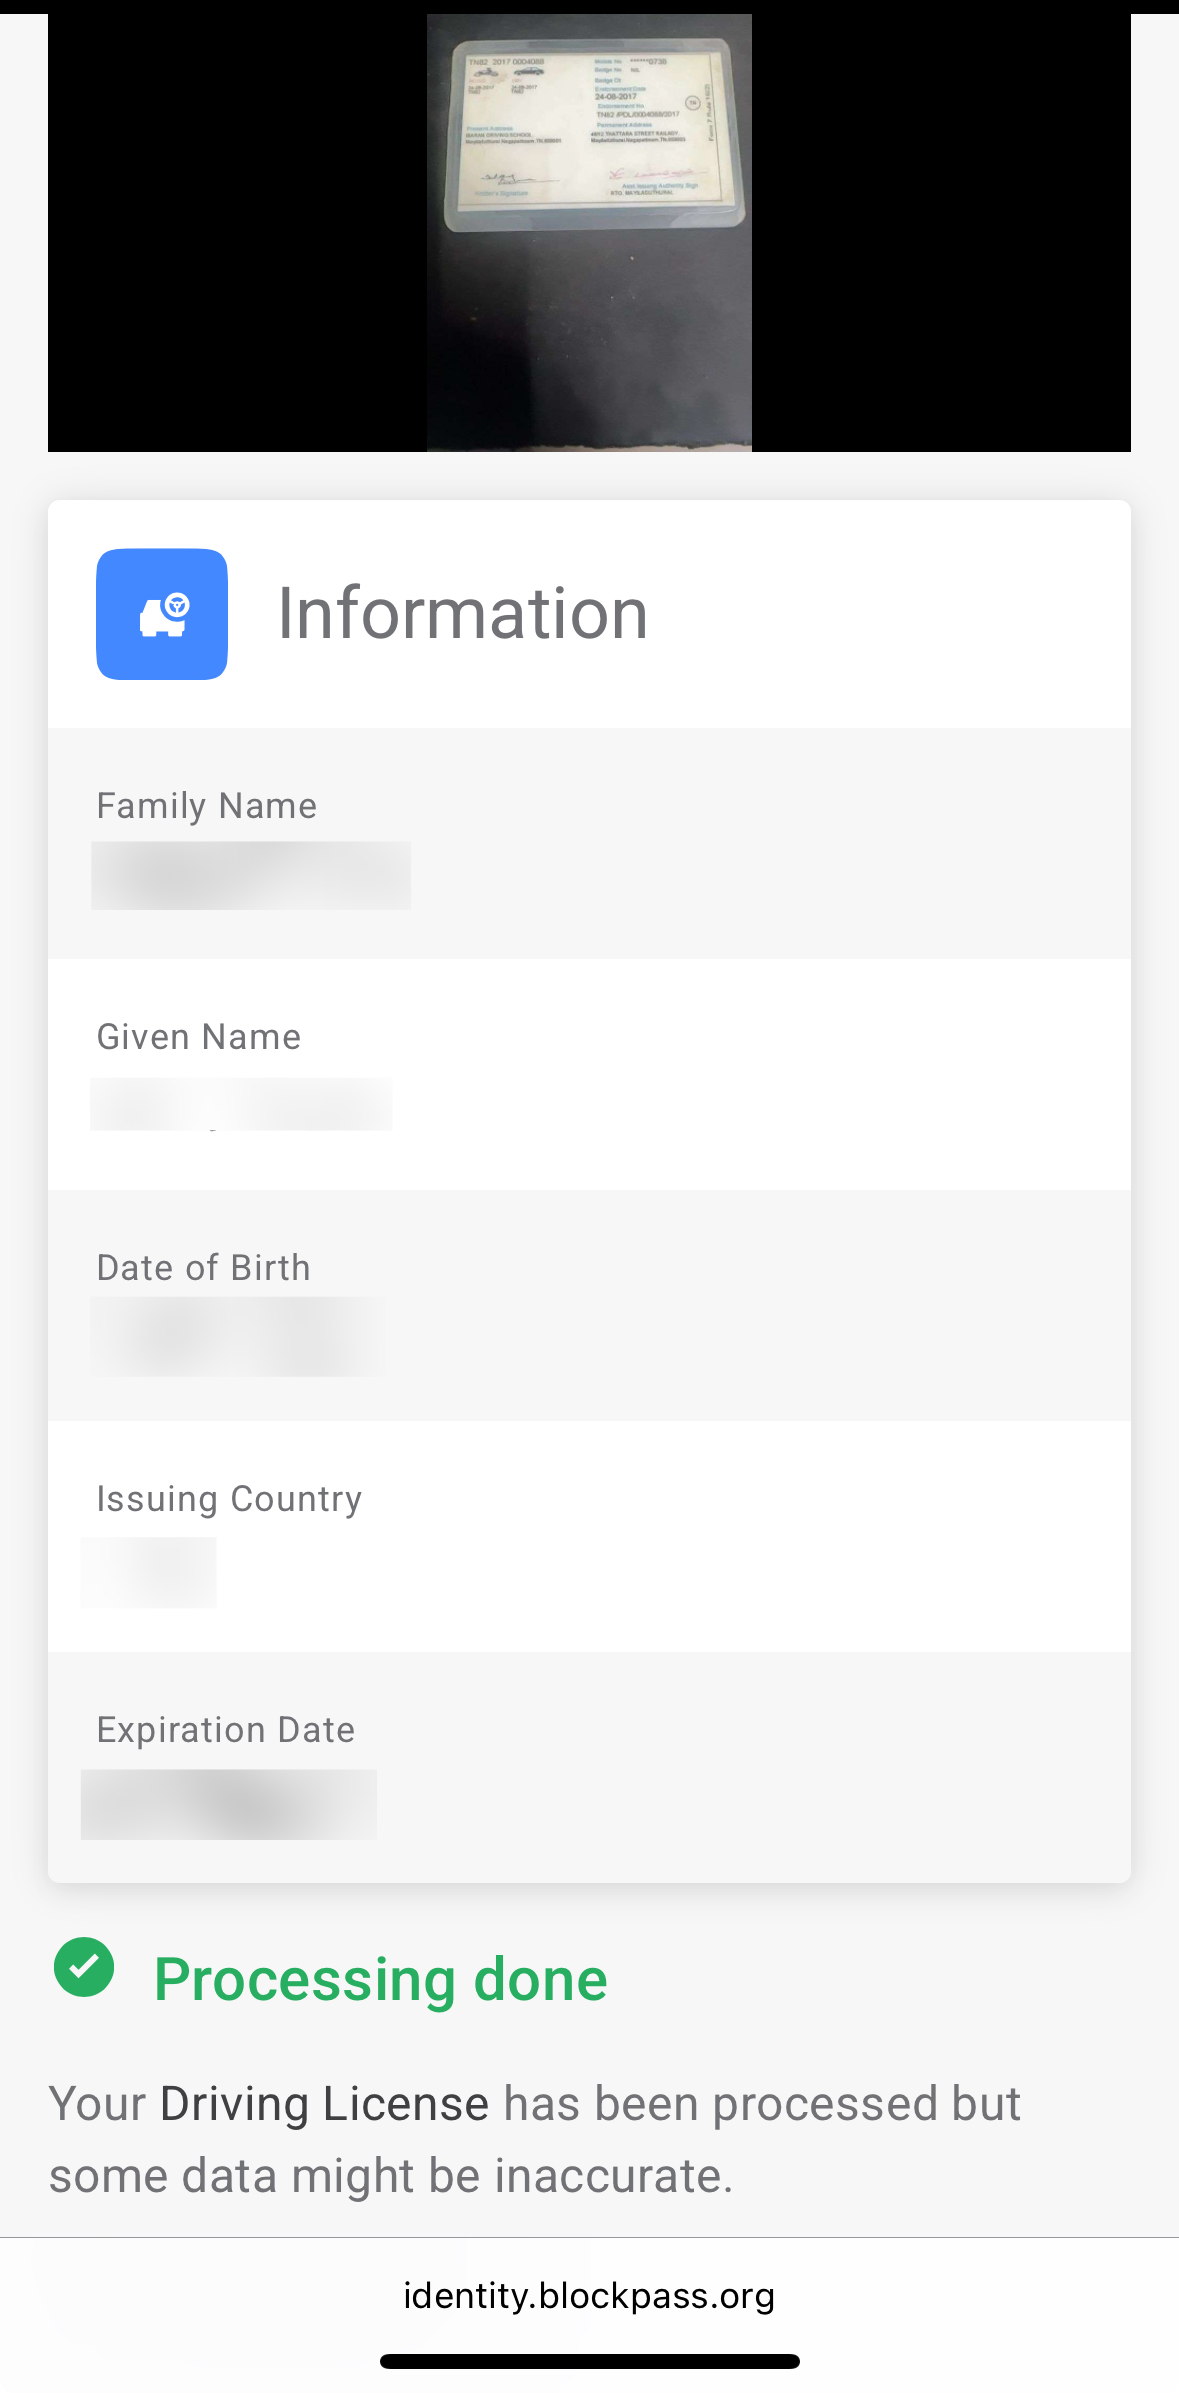Click the Issuing Country label
The height and width of the screenshot is (2393, 1179).
229,1499
